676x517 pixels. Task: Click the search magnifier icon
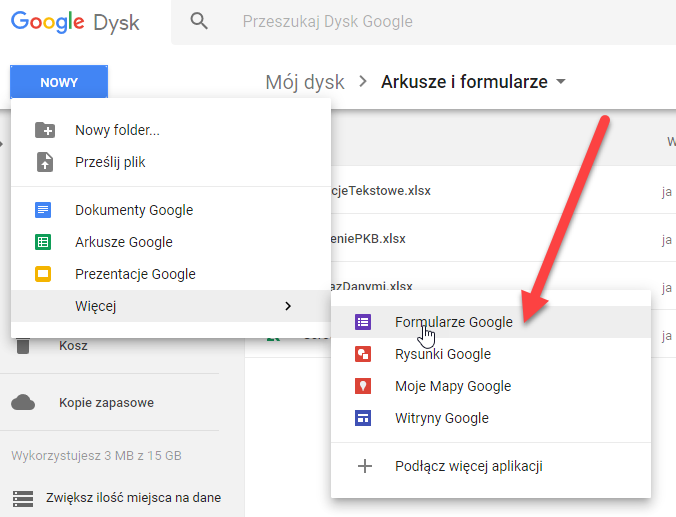click(199, 21)
